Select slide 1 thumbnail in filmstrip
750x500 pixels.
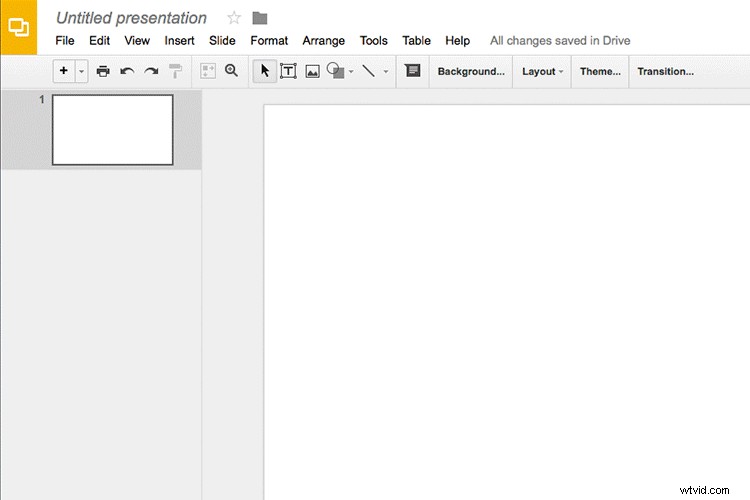click(x=113, y=130)
